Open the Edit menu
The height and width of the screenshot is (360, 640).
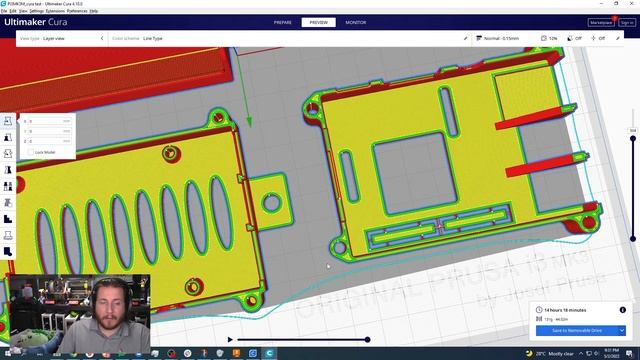13,11
